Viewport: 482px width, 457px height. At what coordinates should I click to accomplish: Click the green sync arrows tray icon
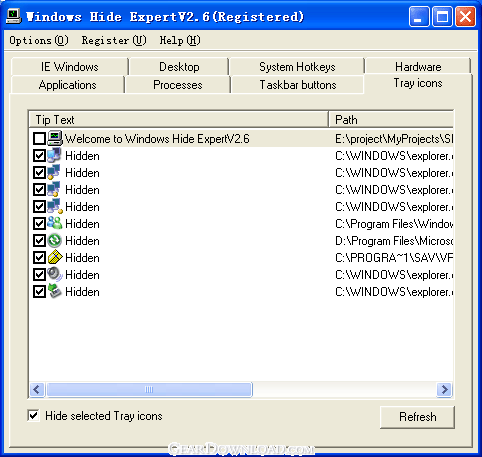tap(54, 240)
